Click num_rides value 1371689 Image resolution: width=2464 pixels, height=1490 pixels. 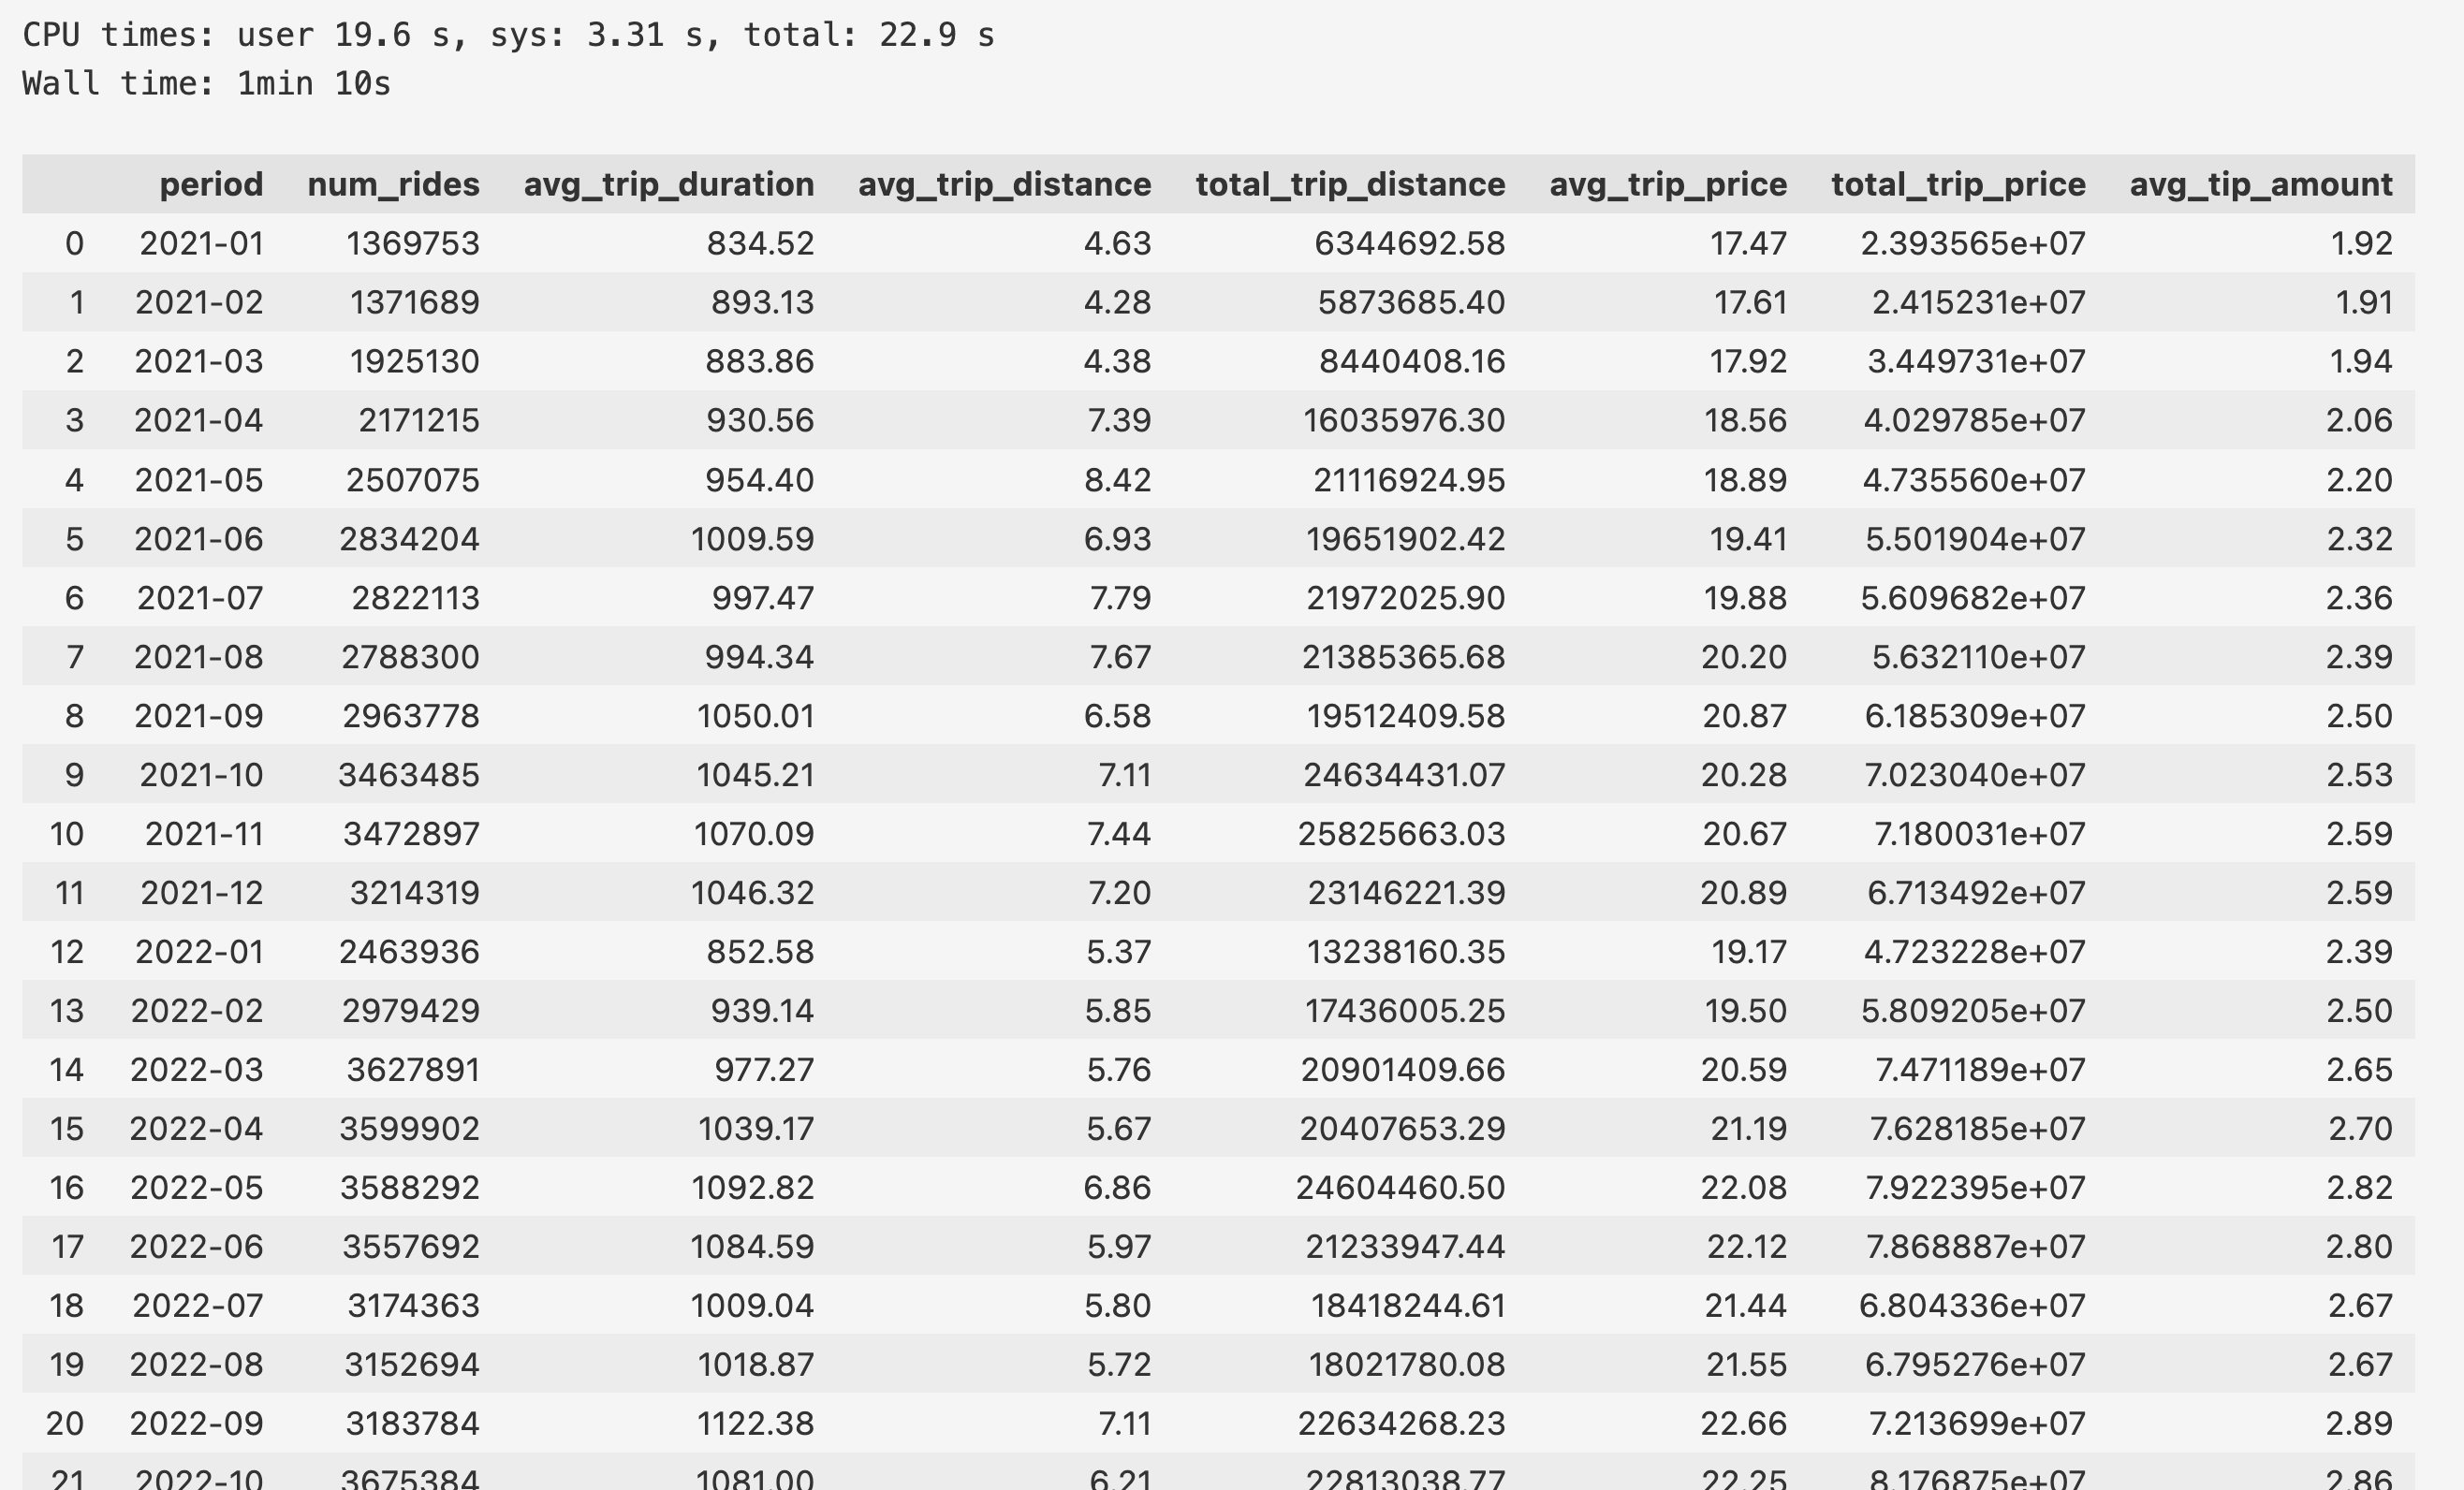pyautogui.click(x=414, y=303)
